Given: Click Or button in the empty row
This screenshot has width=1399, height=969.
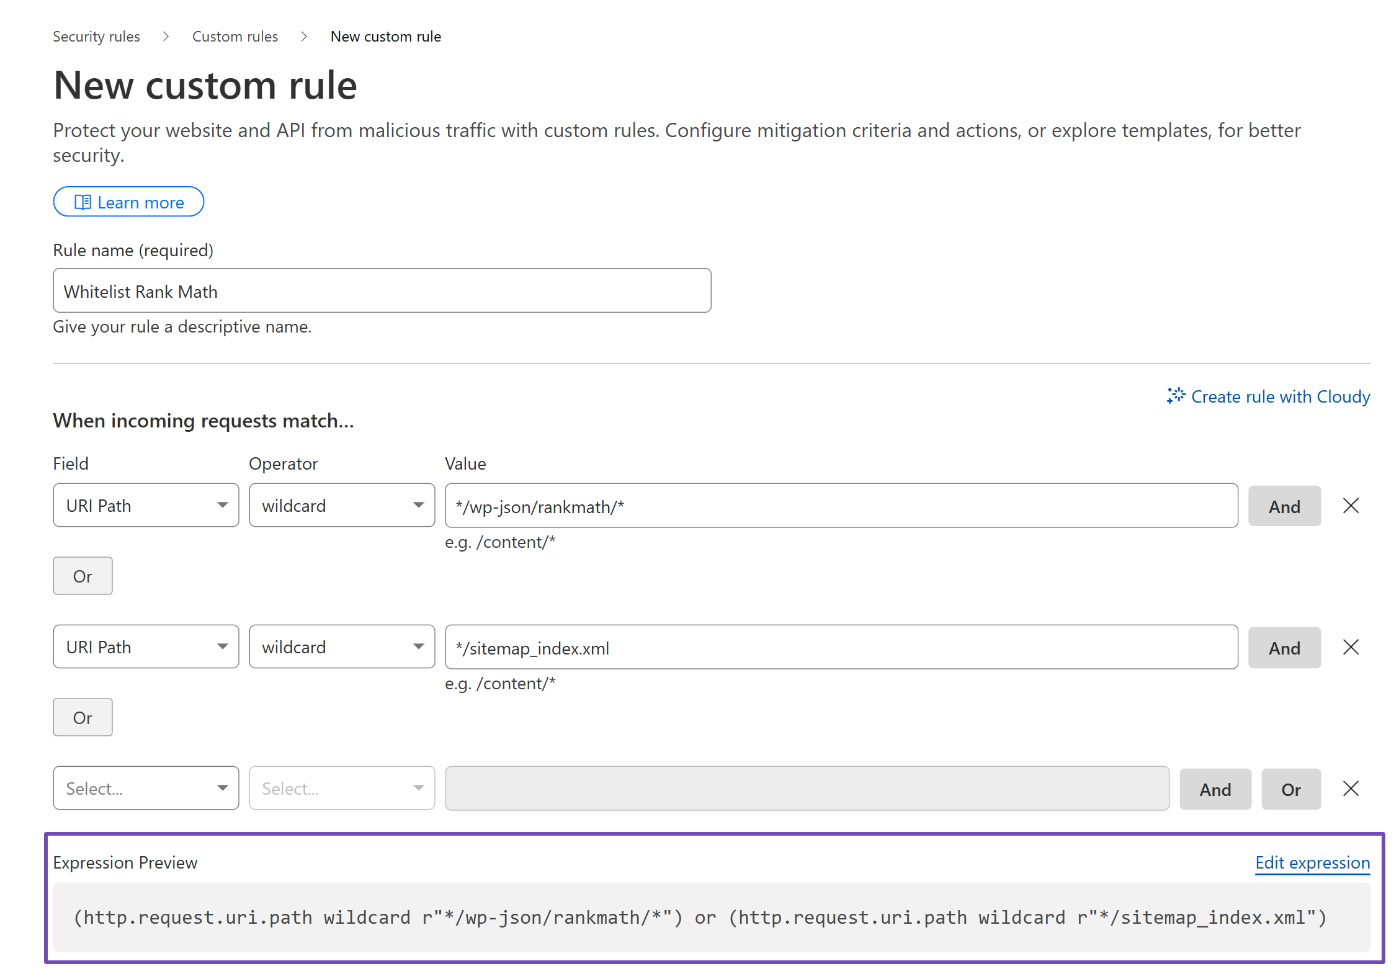Looking at the screenshot, I should pos(1291,789).
